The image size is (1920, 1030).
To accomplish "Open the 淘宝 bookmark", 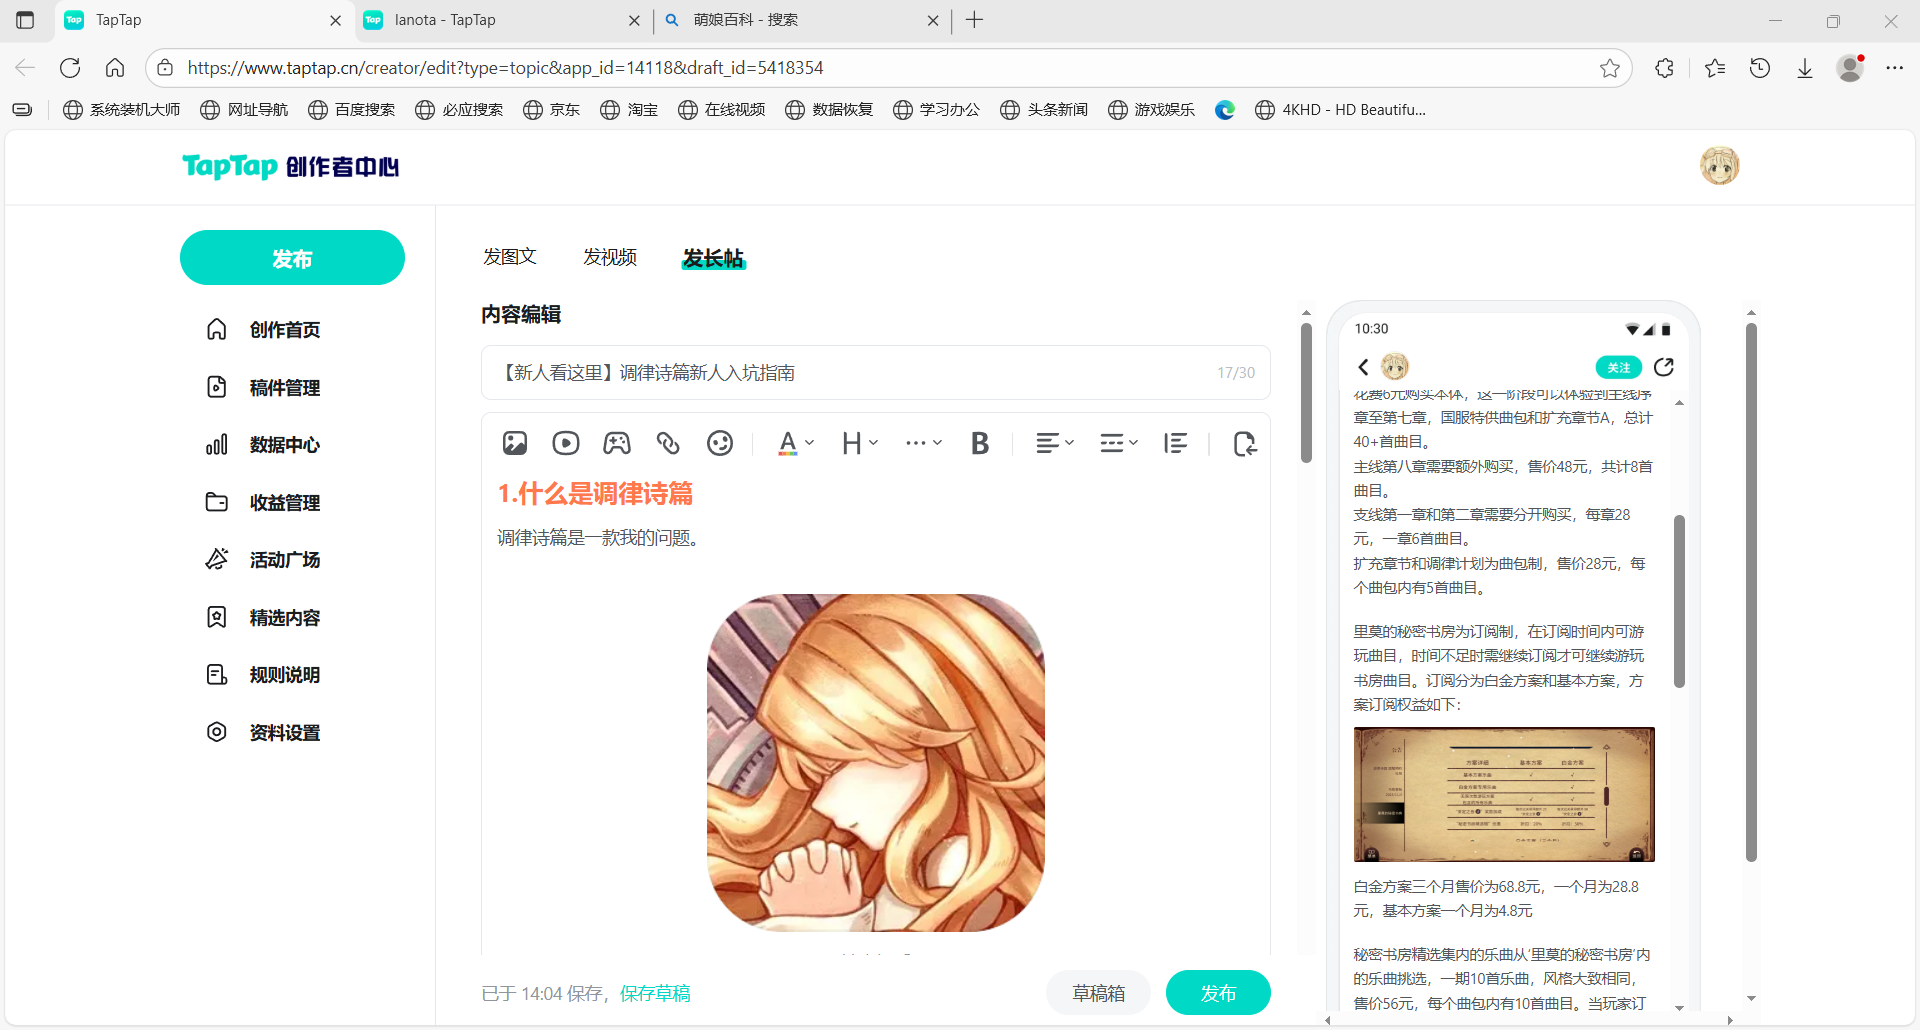I will 629,110.
